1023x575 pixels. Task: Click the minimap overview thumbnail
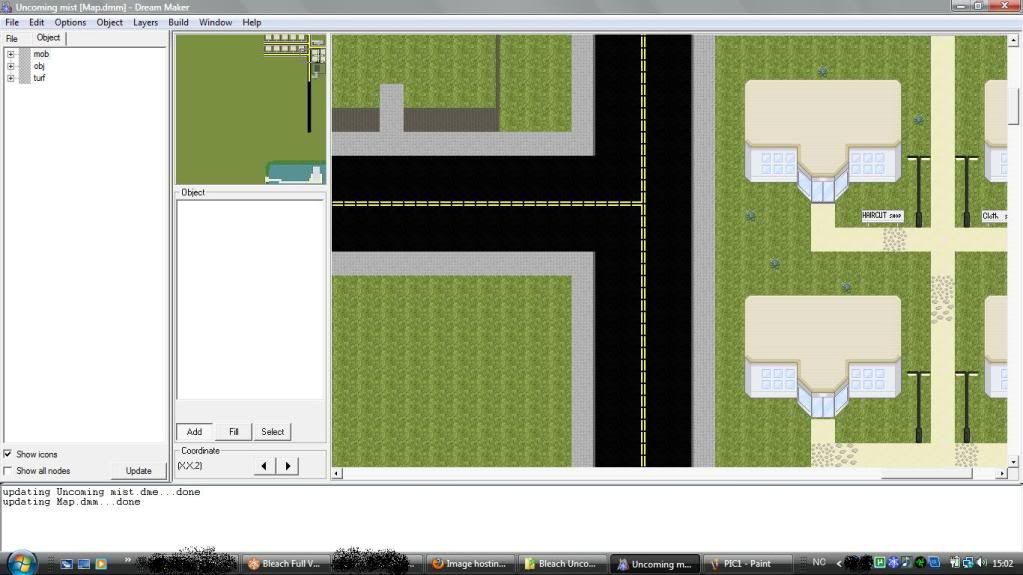[251, 109]
